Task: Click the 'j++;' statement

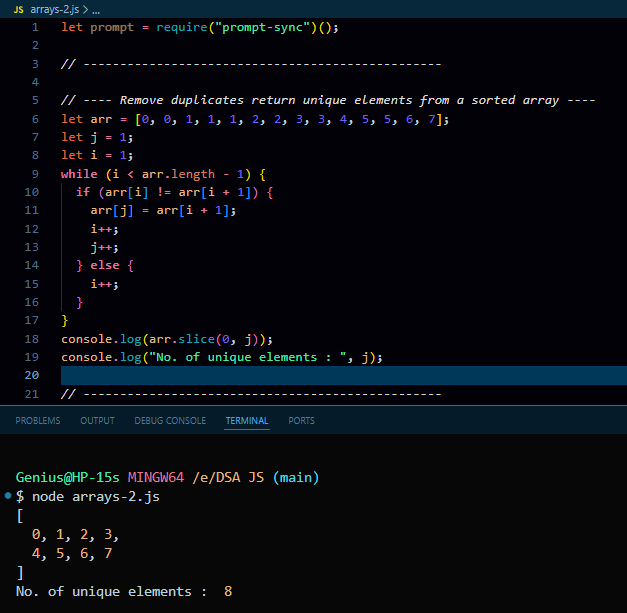Action: [x=104, y=248]
